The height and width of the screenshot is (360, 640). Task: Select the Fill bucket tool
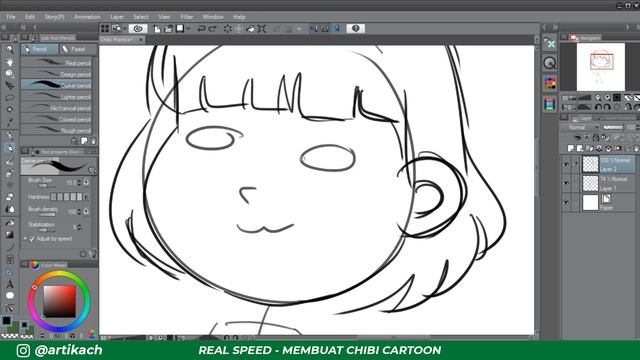point(10,223)
